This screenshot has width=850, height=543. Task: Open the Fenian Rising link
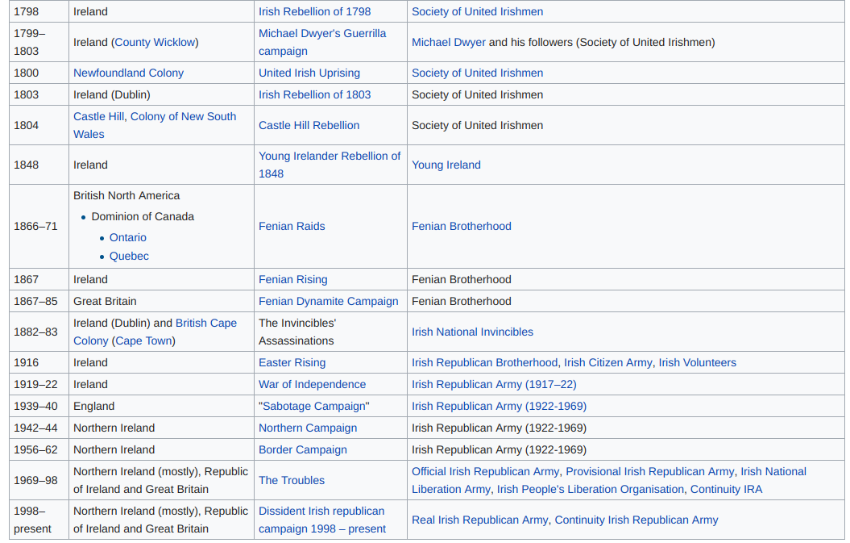click(293, 279)
